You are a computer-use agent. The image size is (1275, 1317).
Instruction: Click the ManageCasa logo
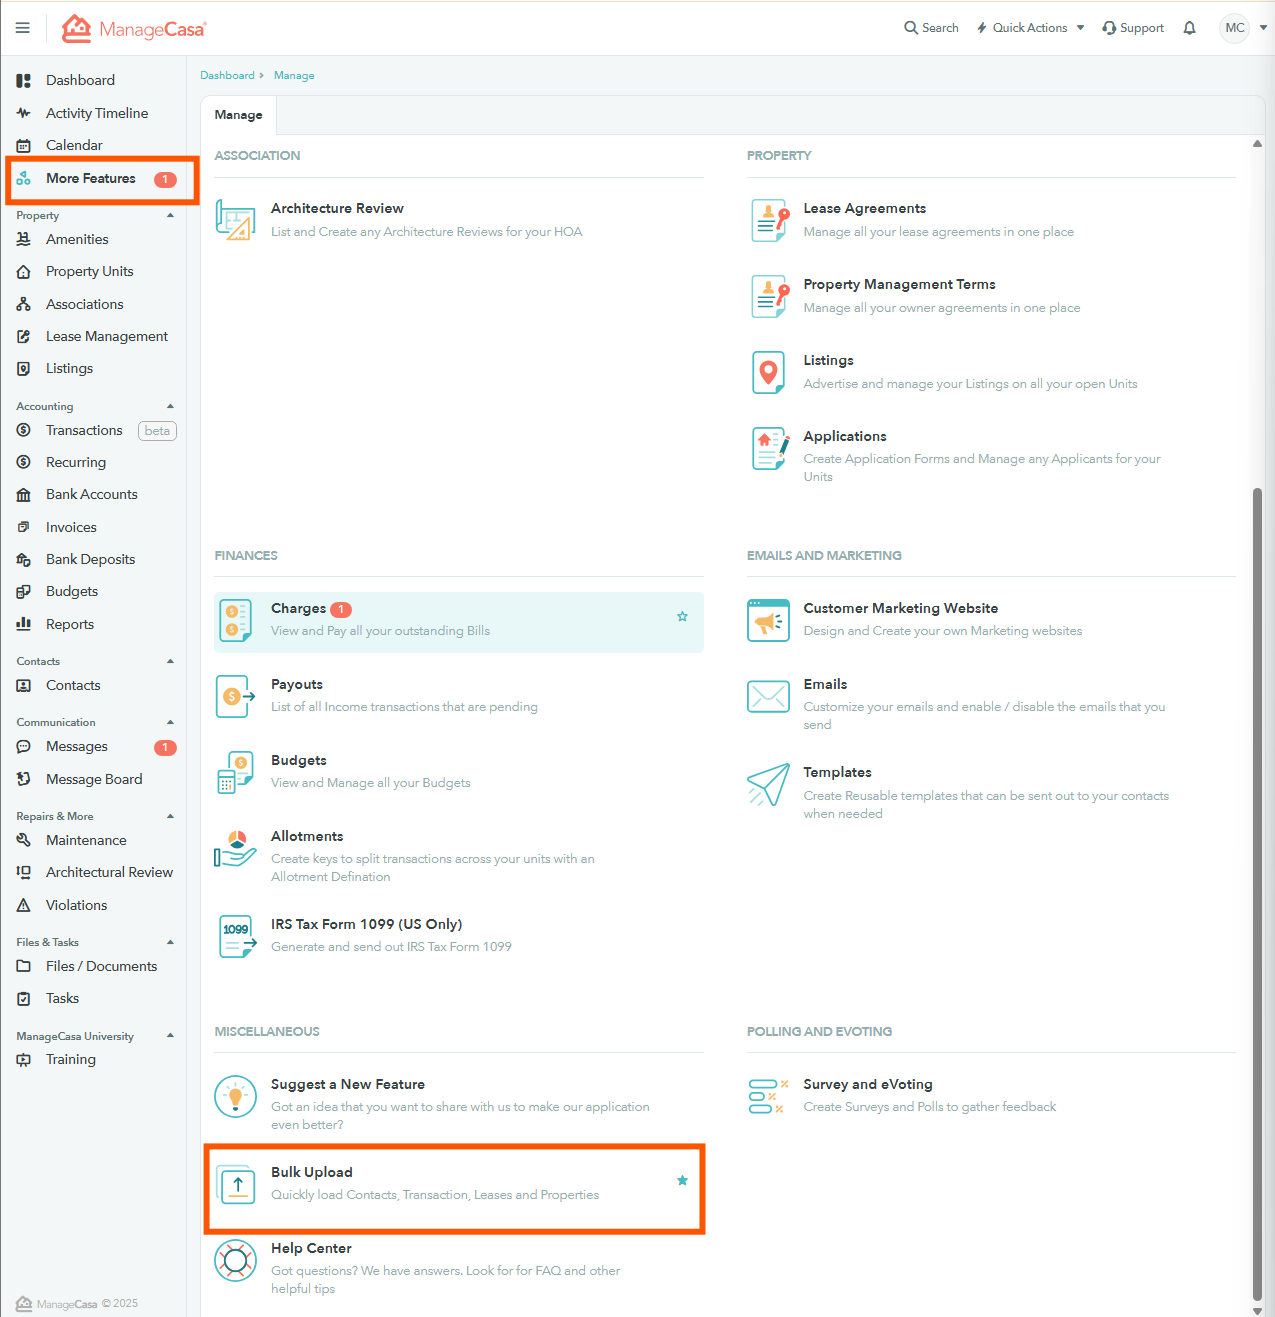(x=134, y=29)
